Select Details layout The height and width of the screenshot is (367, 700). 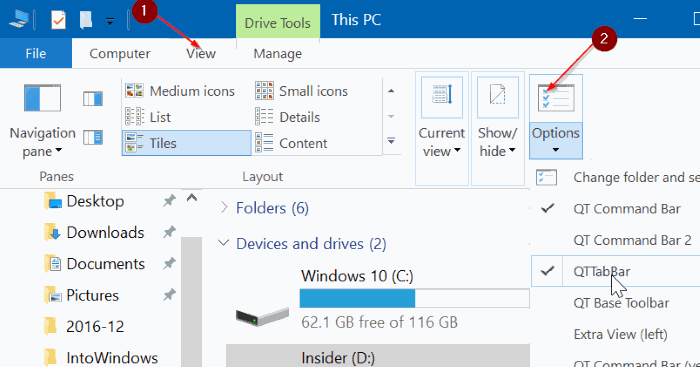tap(288, 117)
